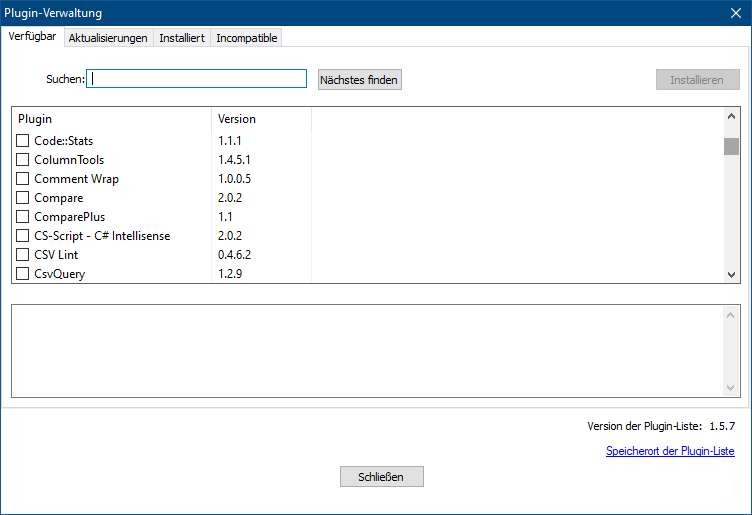Tick the CS-Script C# Intellisense checkbox
752x515 pixels.
[23, 235]
